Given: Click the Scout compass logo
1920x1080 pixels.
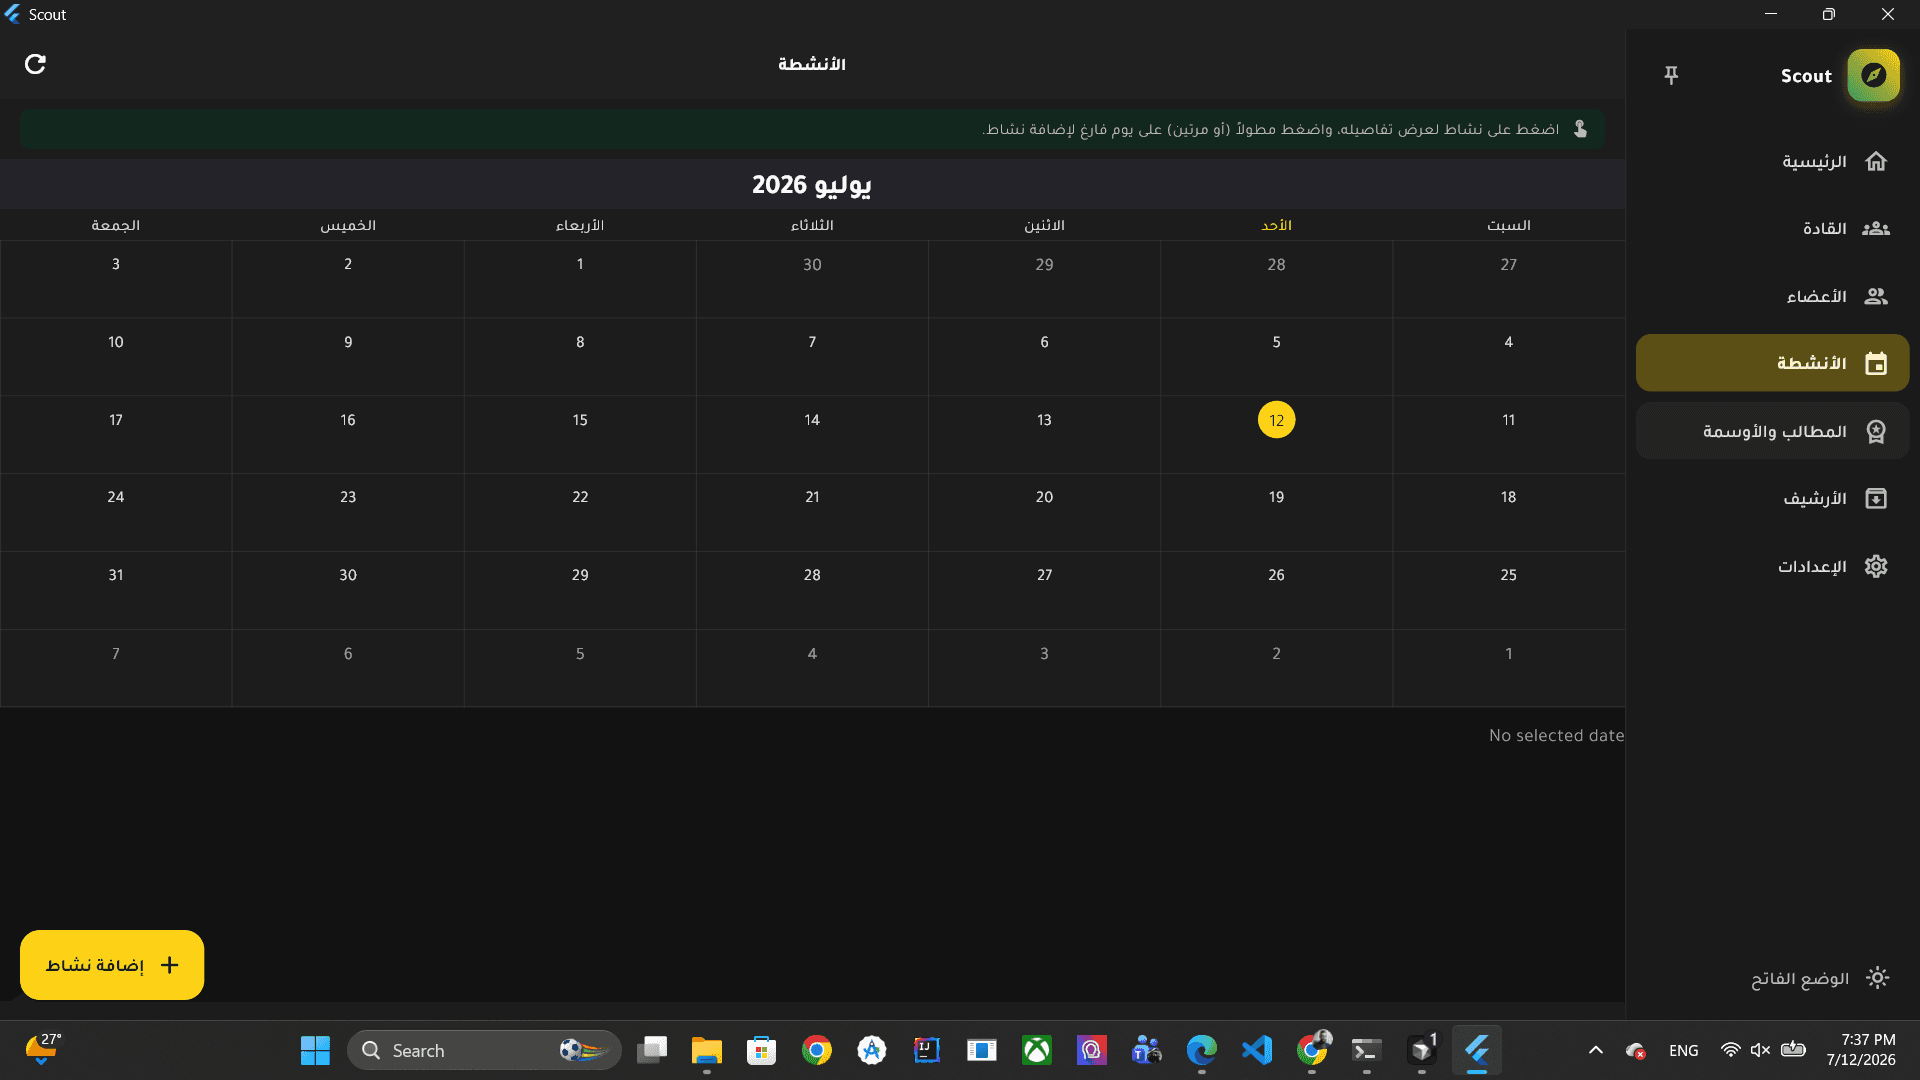Looking at the screenshot, I should pyautogui.click(x=1873, y=75).
